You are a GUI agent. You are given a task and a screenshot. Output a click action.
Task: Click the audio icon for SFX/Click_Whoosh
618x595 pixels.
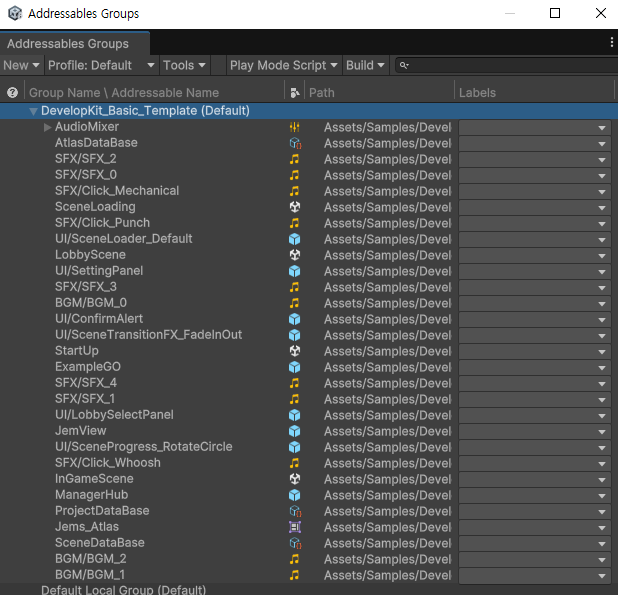pos(294,463)
